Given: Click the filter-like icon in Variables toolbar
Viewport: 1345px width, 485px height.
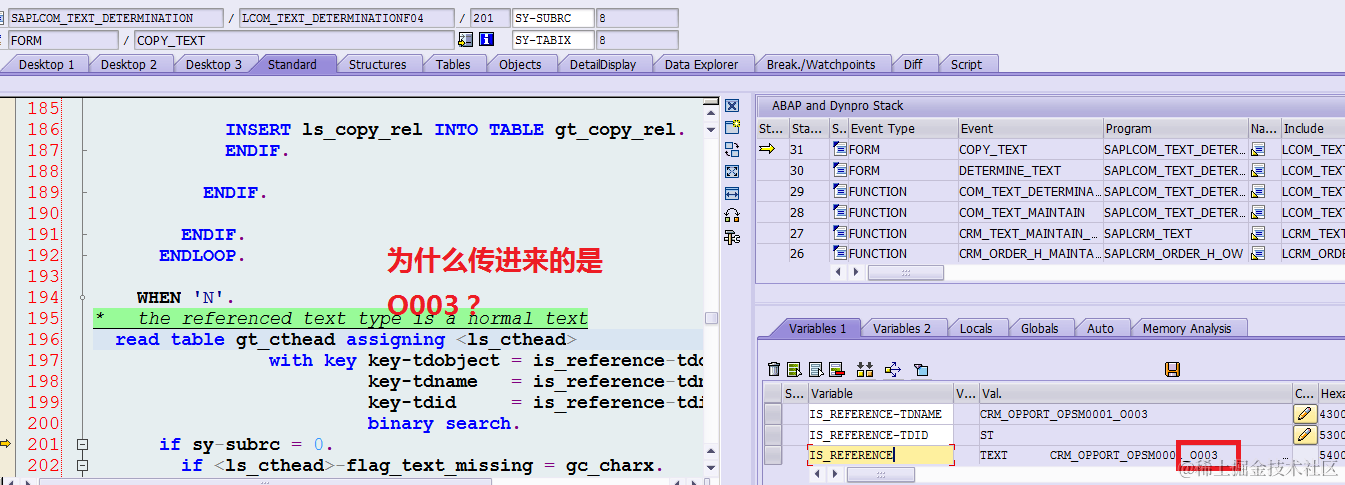Looking at the screenshot, I should click(x=922, y=370).
